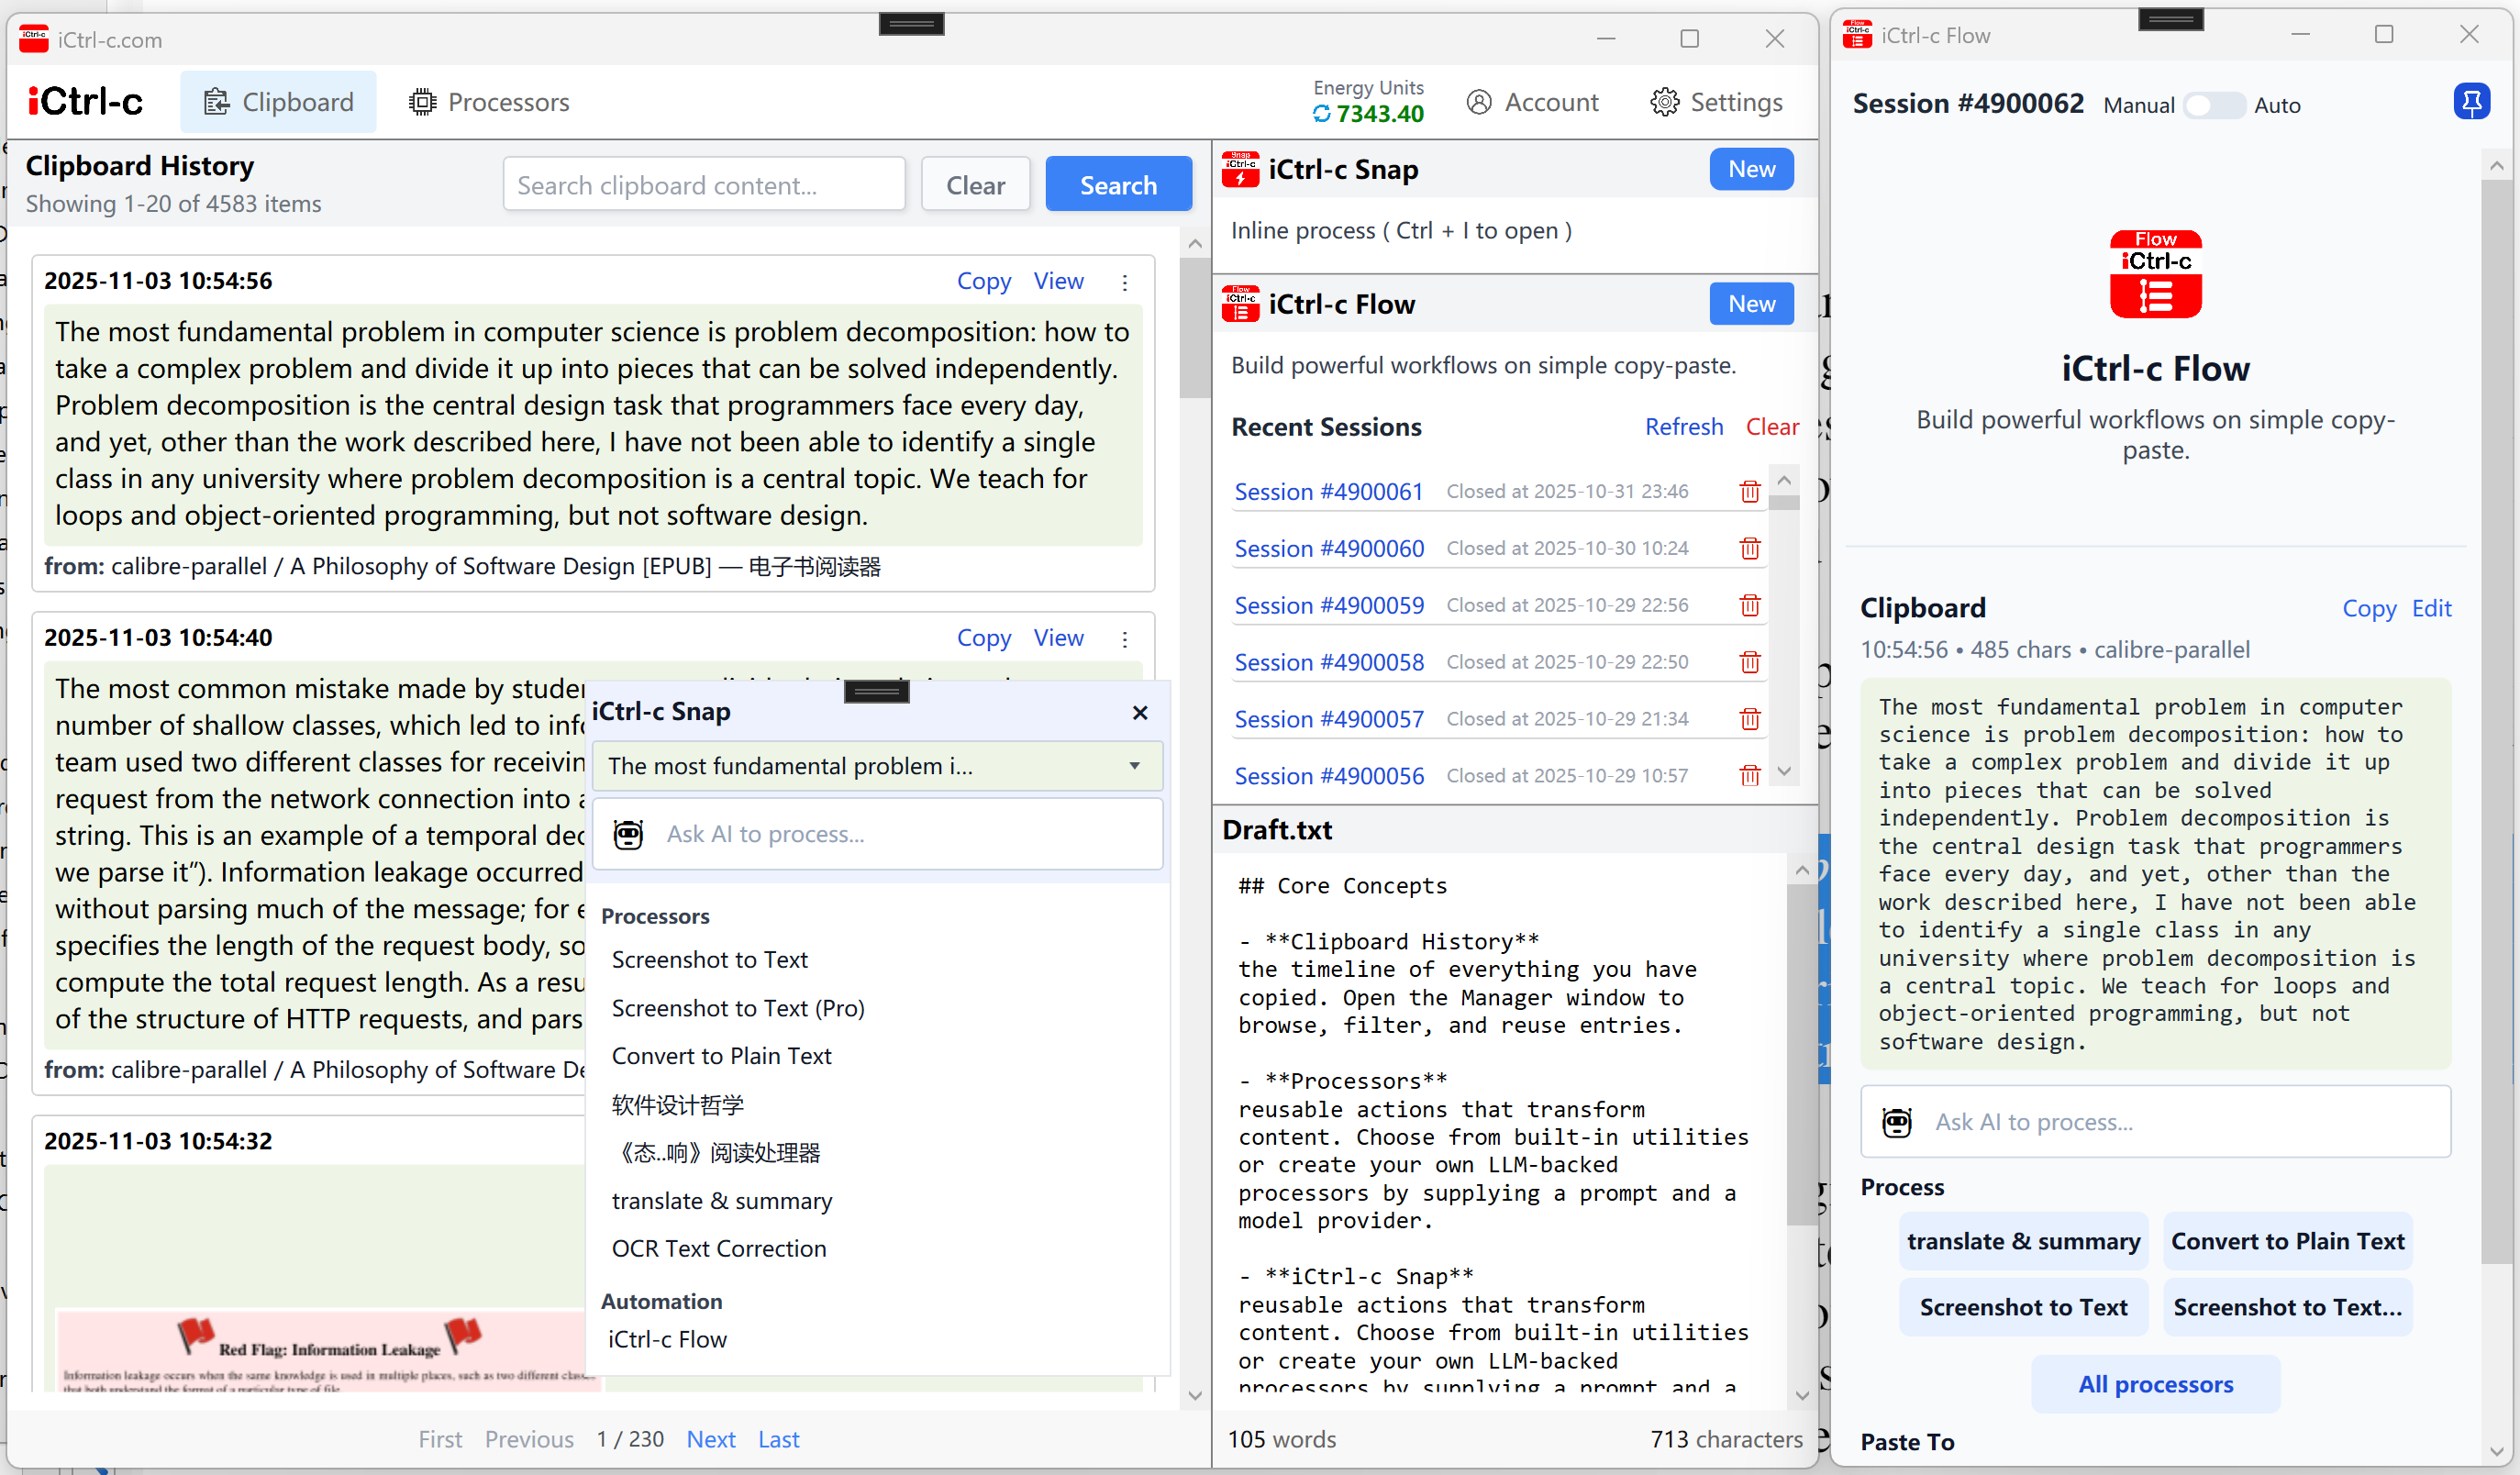Switch to the Processors tab
This screenshot has height=1475, width=2520.
489,101
